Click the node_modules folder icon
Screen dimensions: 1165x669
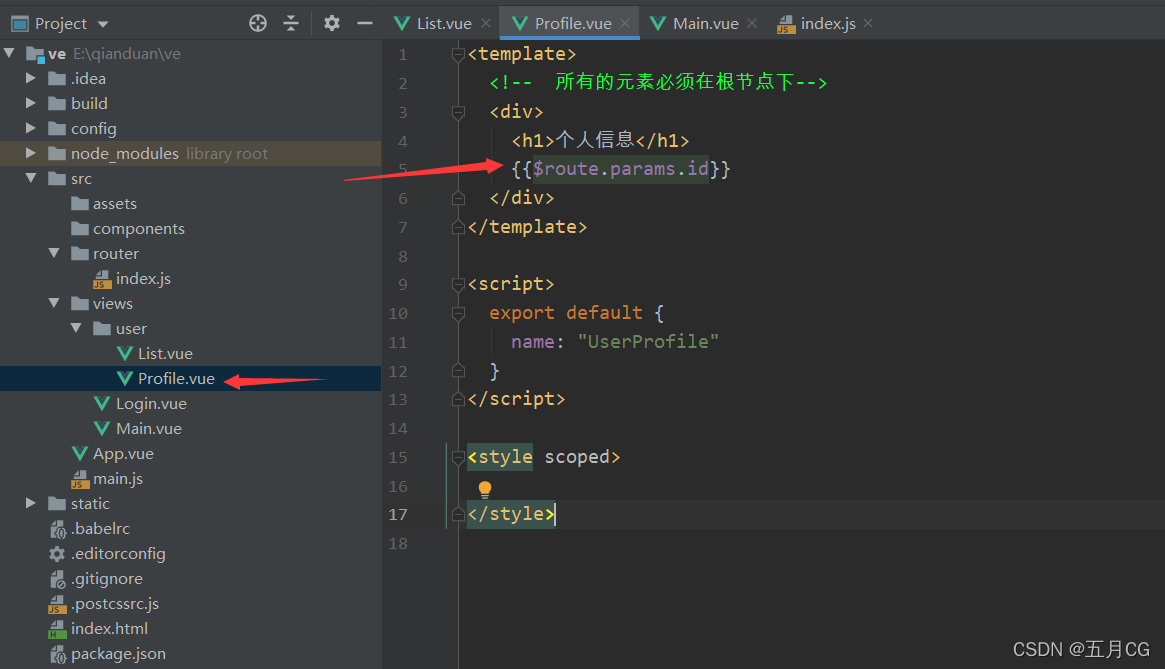(57, 153)
